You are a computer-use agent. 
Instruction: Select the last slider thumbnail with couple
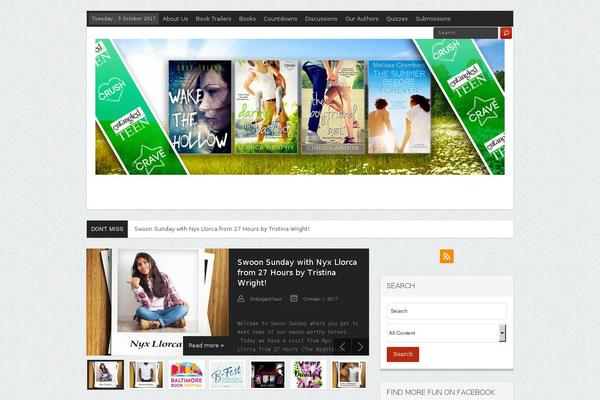point(349,375)
